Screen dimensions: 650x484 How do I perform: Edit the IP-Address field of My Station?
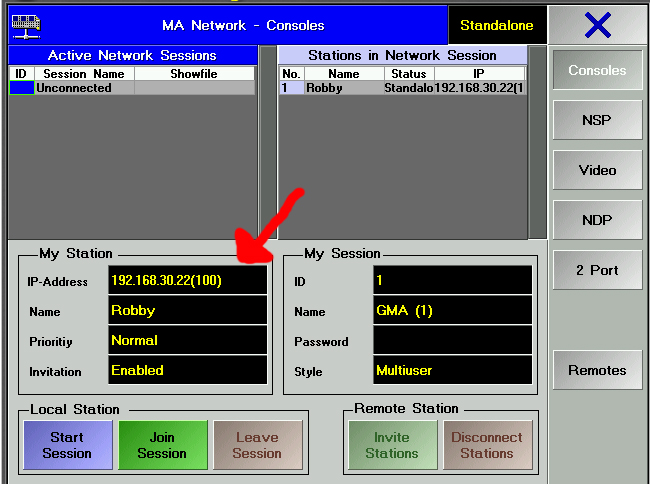click(x=188, y=281)
